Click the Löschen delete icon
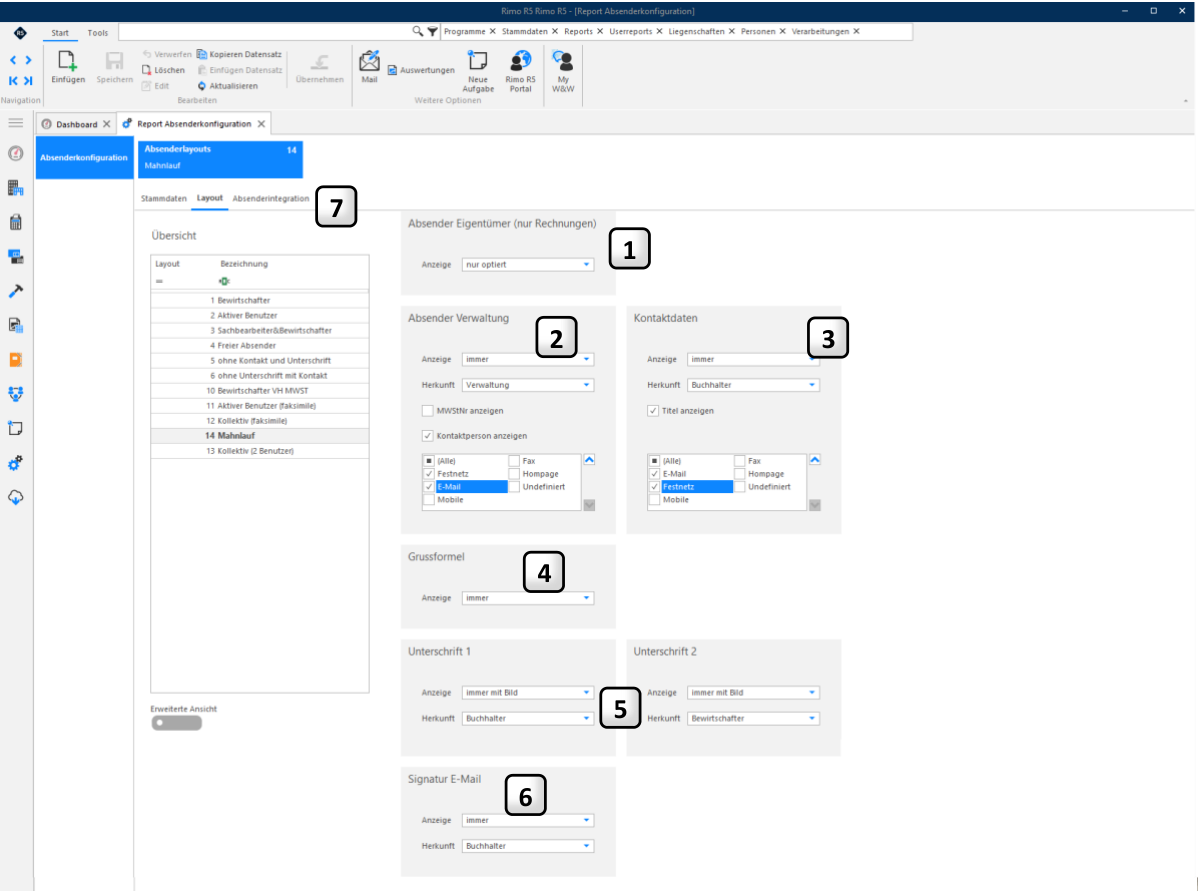The height and width of the screenshot is (893, 1200). (146, 70)
